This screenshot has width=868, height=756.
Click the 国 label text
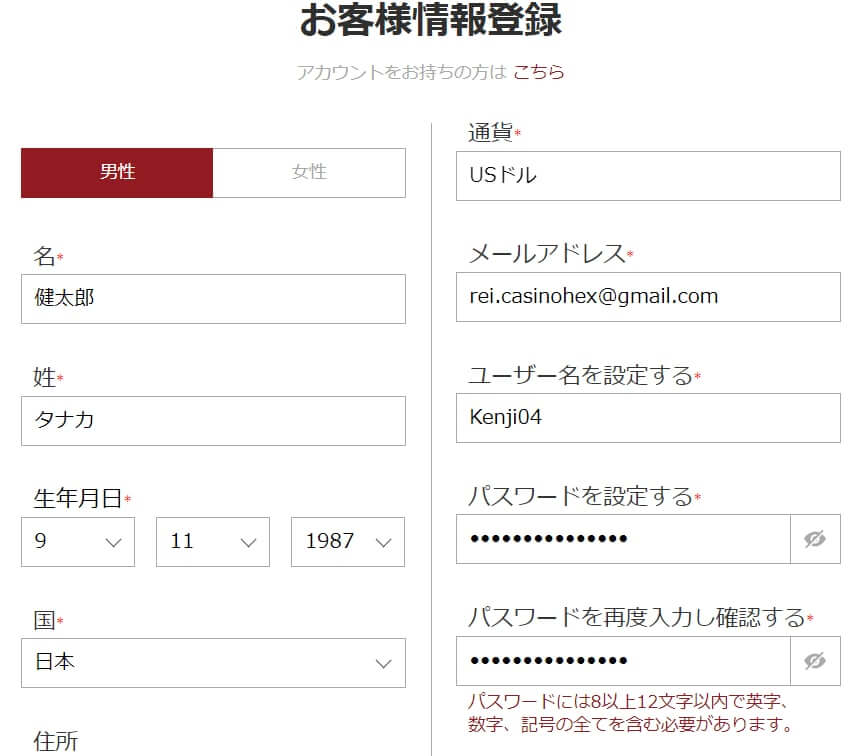pyautogui.click(x=44, y=620)
